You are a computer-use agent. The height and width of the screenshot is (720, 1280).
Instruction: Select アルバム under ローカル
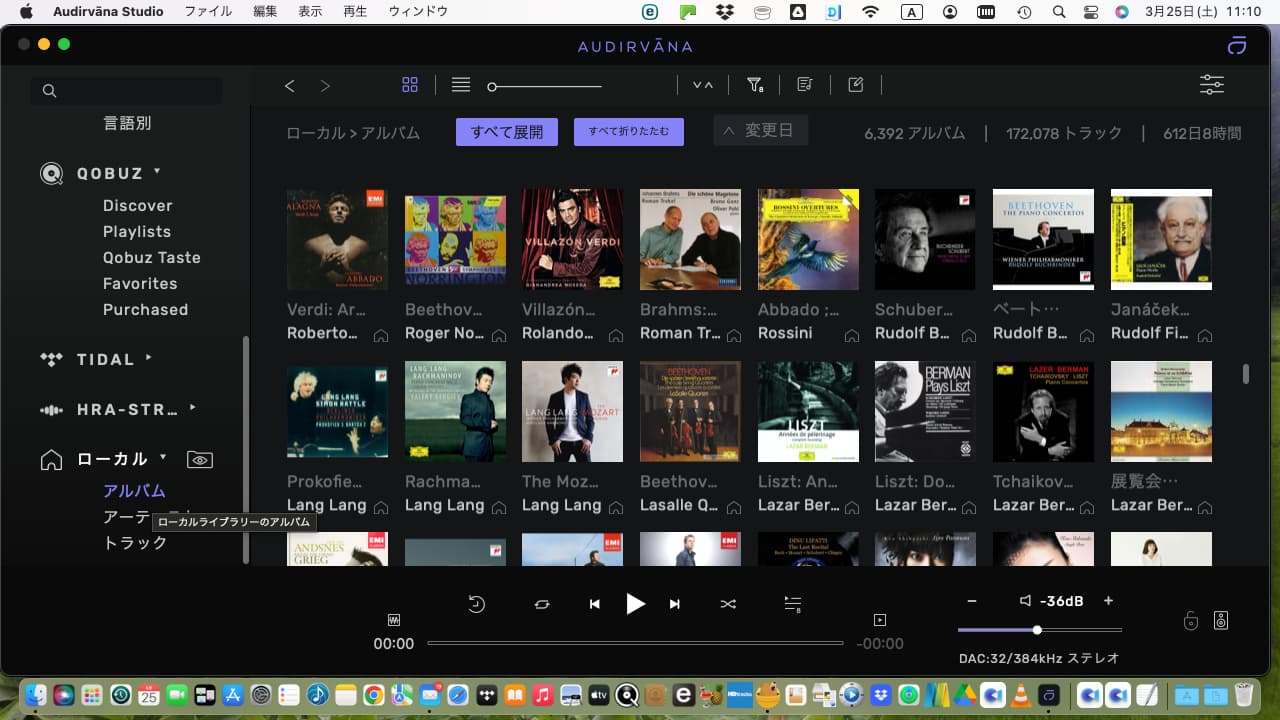coord(135,491)
